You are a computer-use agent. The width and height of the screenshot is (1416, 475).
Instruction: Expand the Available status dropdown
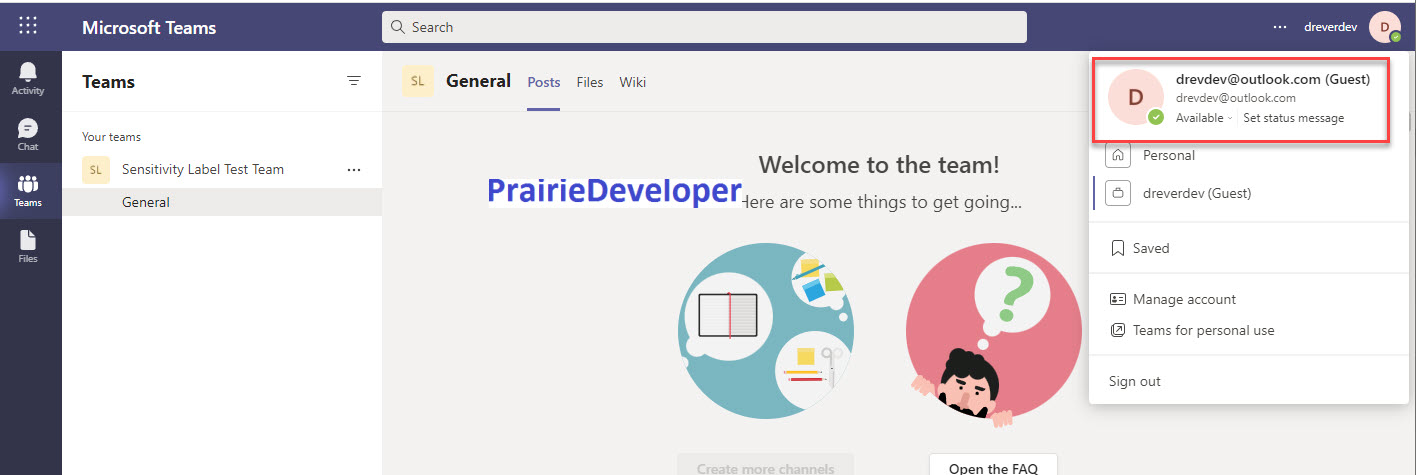(1204, 118)
